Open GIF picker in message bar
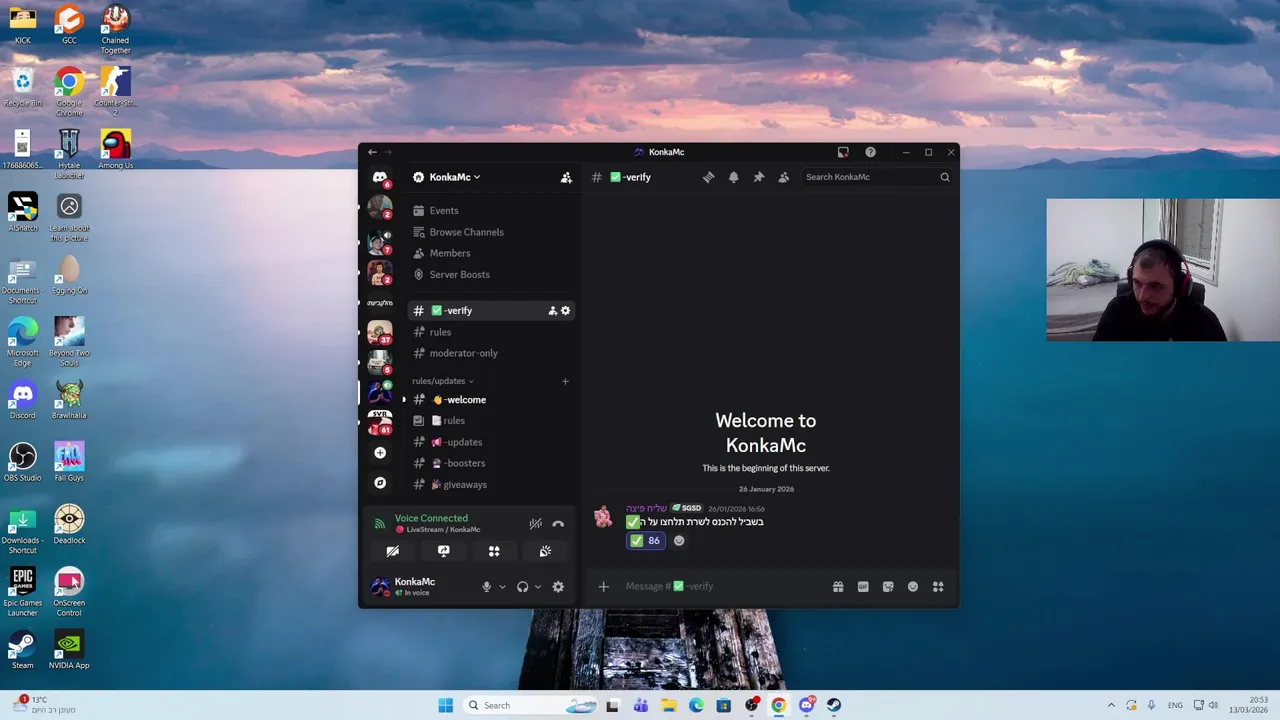This screenshot has height=720, width=1280. pyautogui.click(x=863, y=587)
